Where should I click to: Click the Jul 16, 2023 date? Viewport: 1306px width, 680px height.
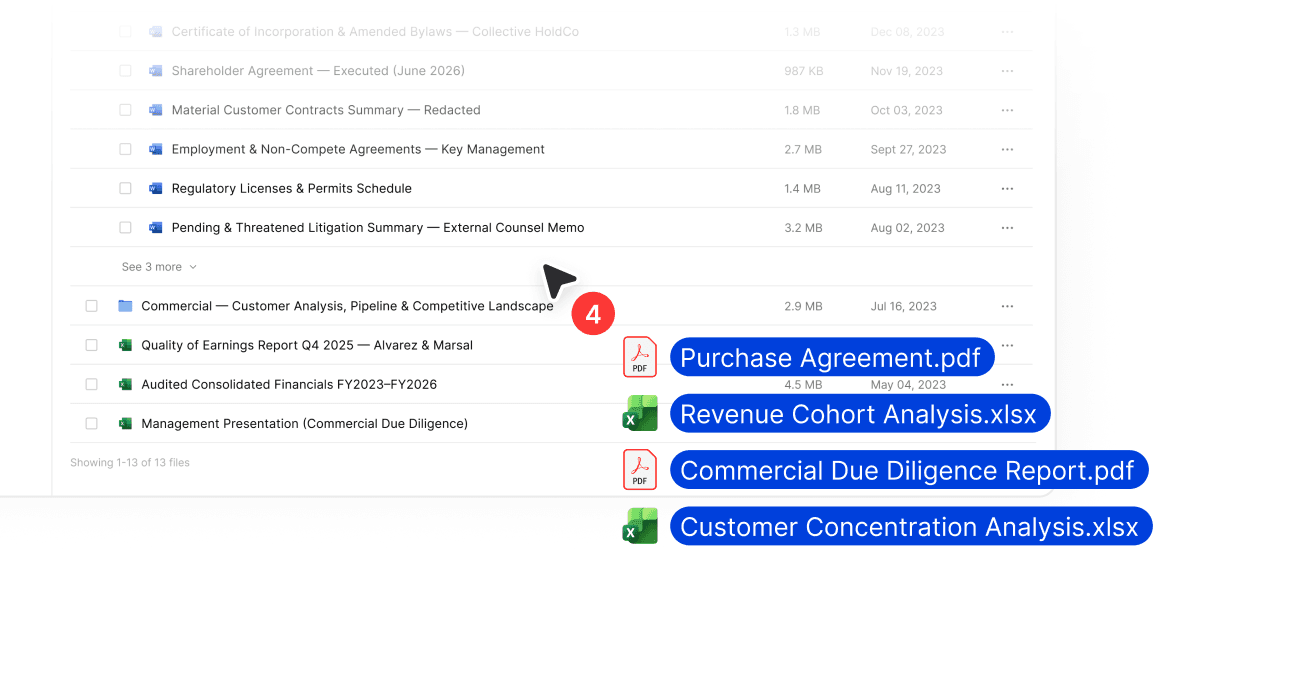903,306
